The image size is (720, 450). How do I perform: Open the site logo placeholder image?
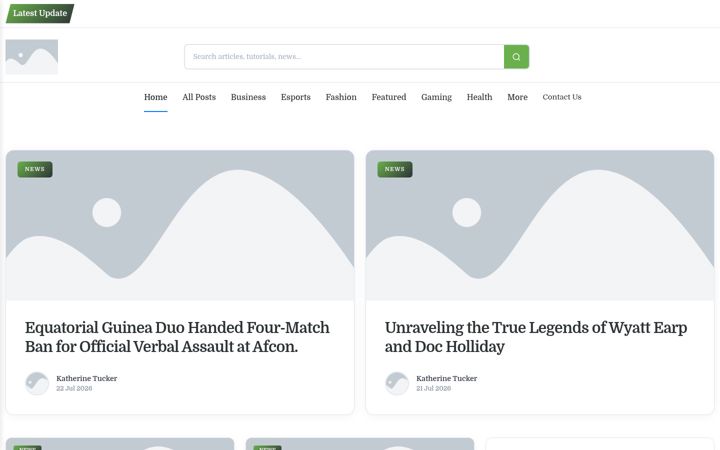[32, 57]
